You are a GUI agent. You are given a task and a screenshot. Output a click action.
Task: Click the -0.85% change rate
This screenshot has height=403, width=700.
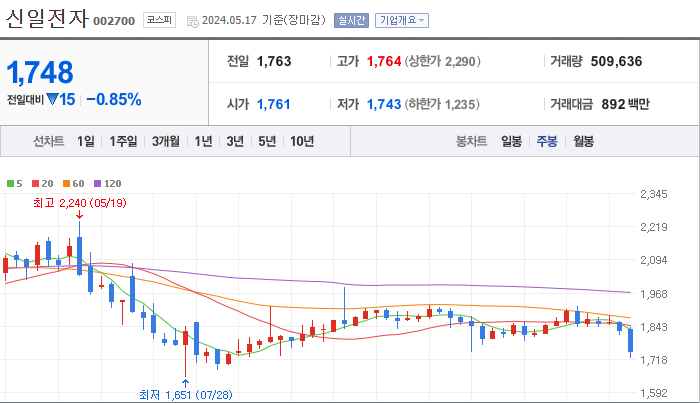point(114,100)
